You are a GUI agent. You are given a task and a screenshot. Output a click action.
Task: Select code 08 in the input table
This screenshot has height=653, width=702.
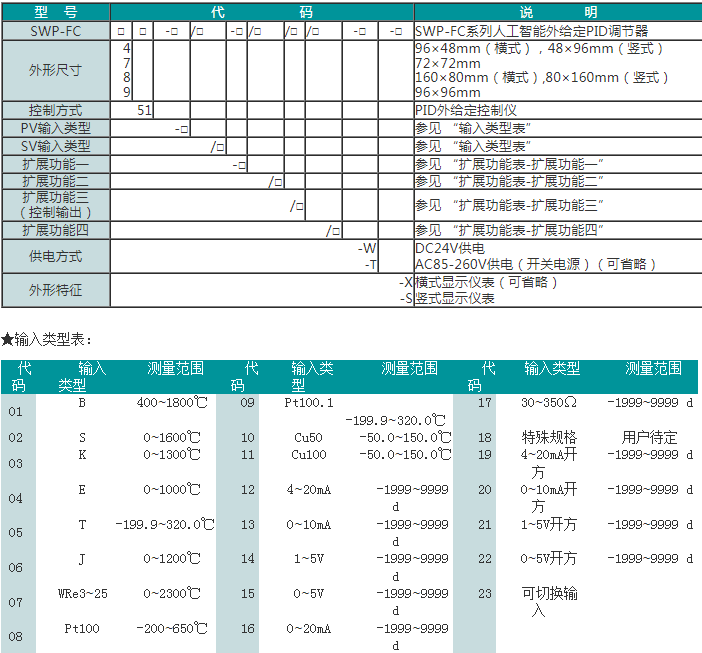click(15, 636)
